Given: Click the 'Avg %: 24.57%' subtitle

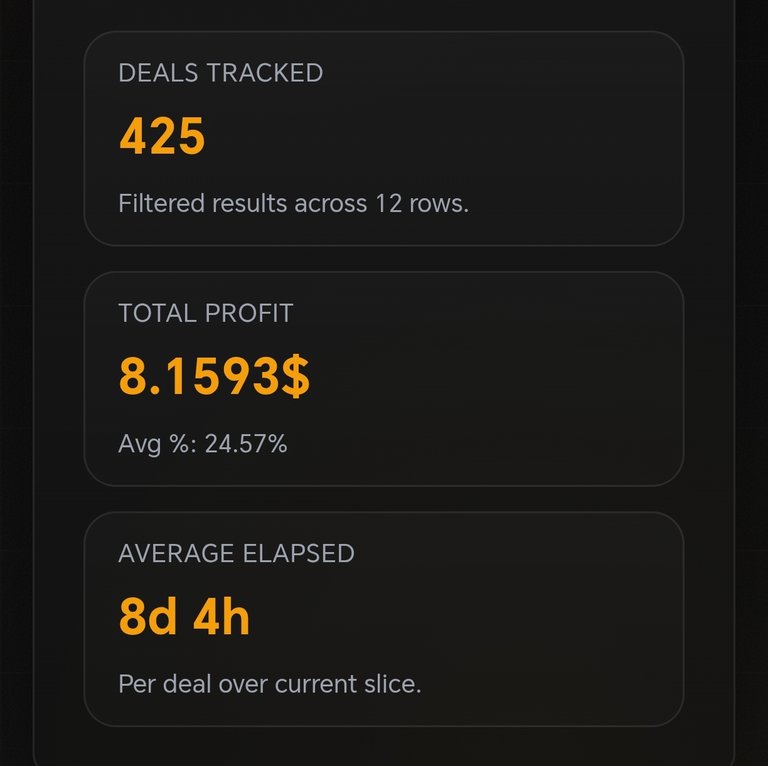Looking at the screenshot, I should pyautogui.click(x=202, y=444).
